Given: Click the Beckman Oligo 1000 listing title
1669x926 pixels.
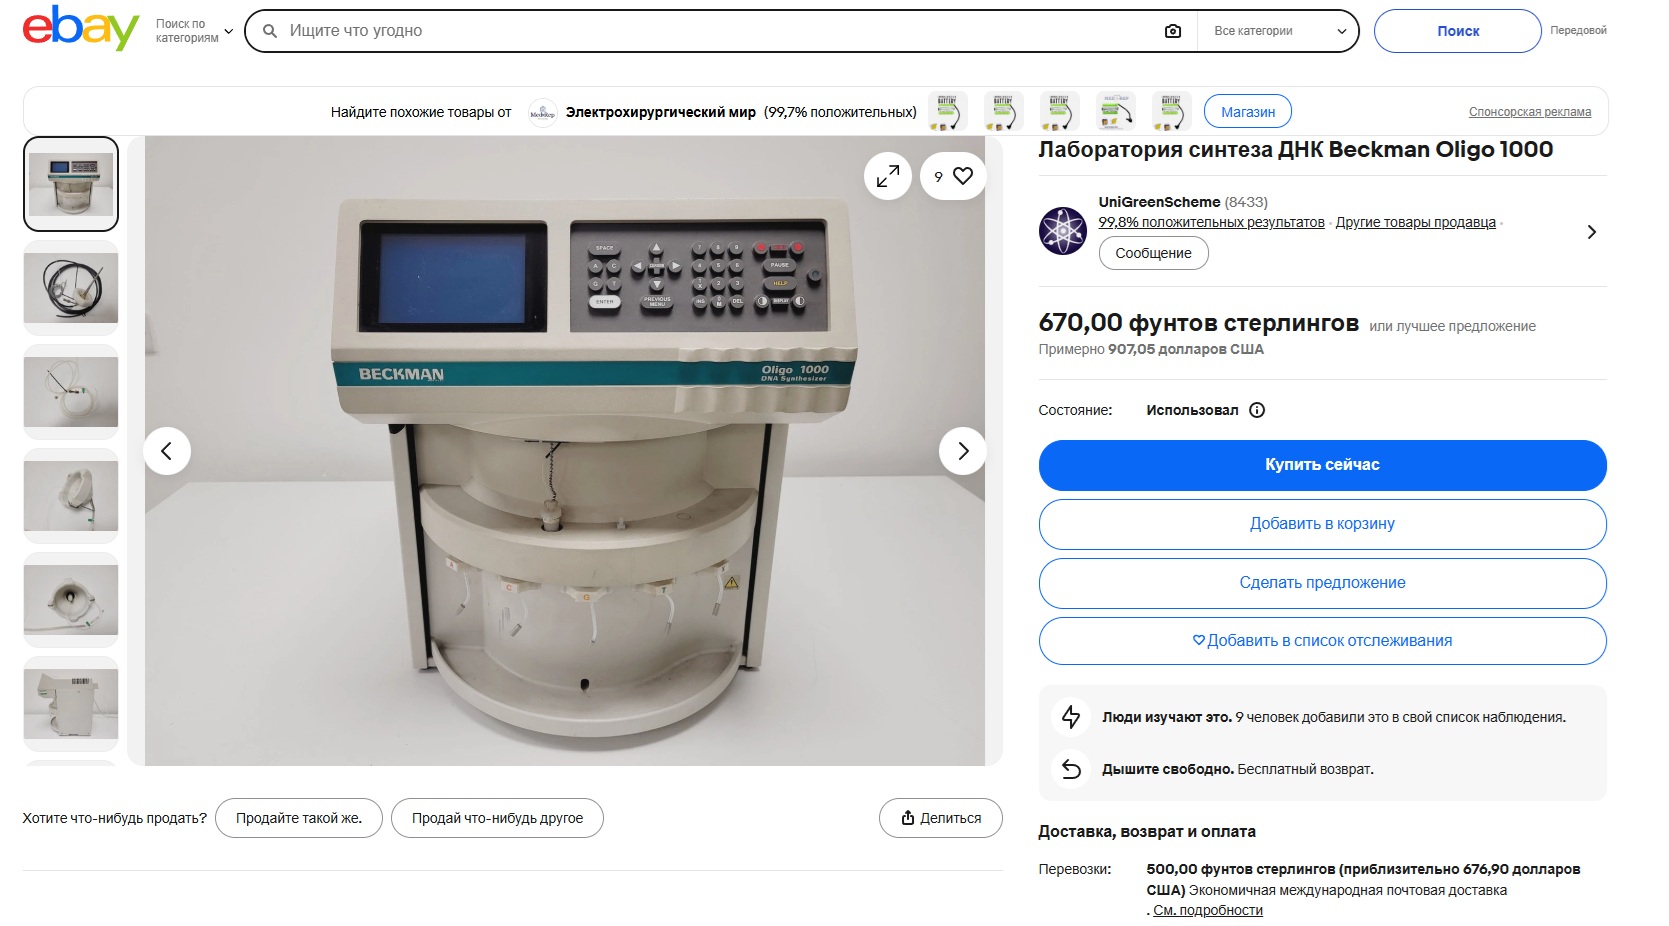Looking at the screenshot, I should click(1295, 150).
